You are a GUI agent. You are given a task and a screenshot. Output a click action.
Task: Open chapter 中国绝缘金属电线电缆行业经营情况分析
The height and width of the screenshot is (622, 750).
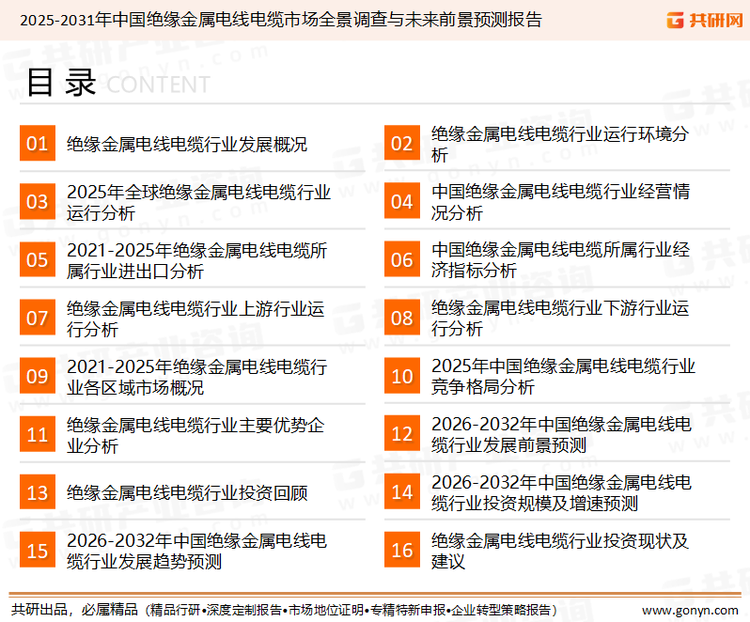click(561, 202)
